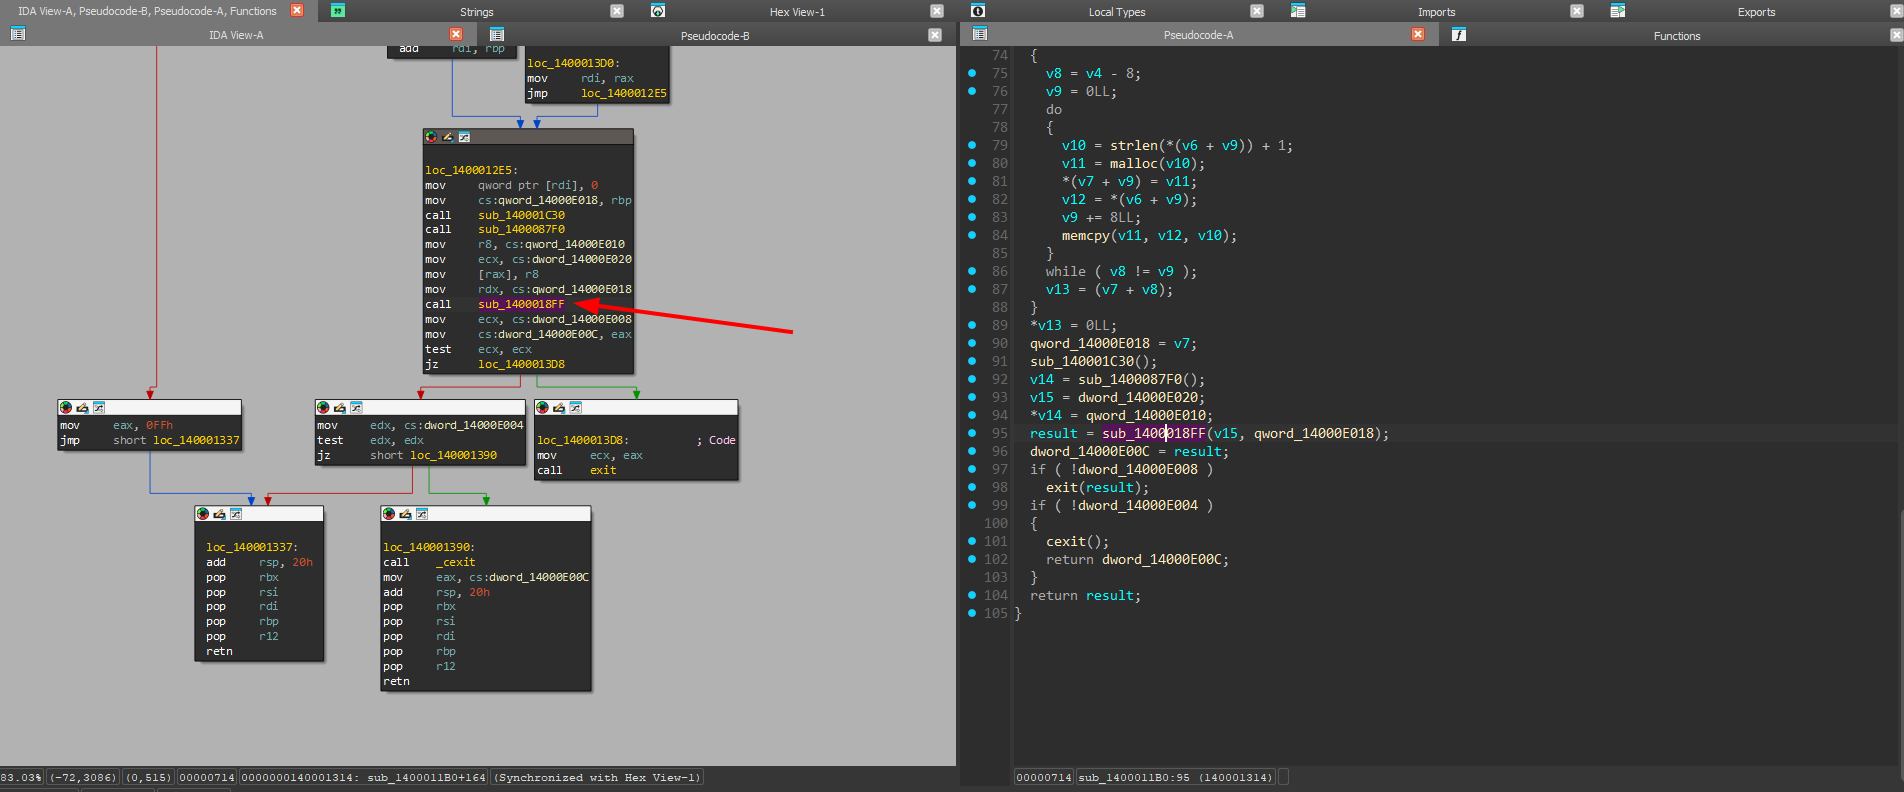Screen dimensions: 1904x792
Task: Toggle breakpoint dot on line 104 return result
Action: click(972, 595)
